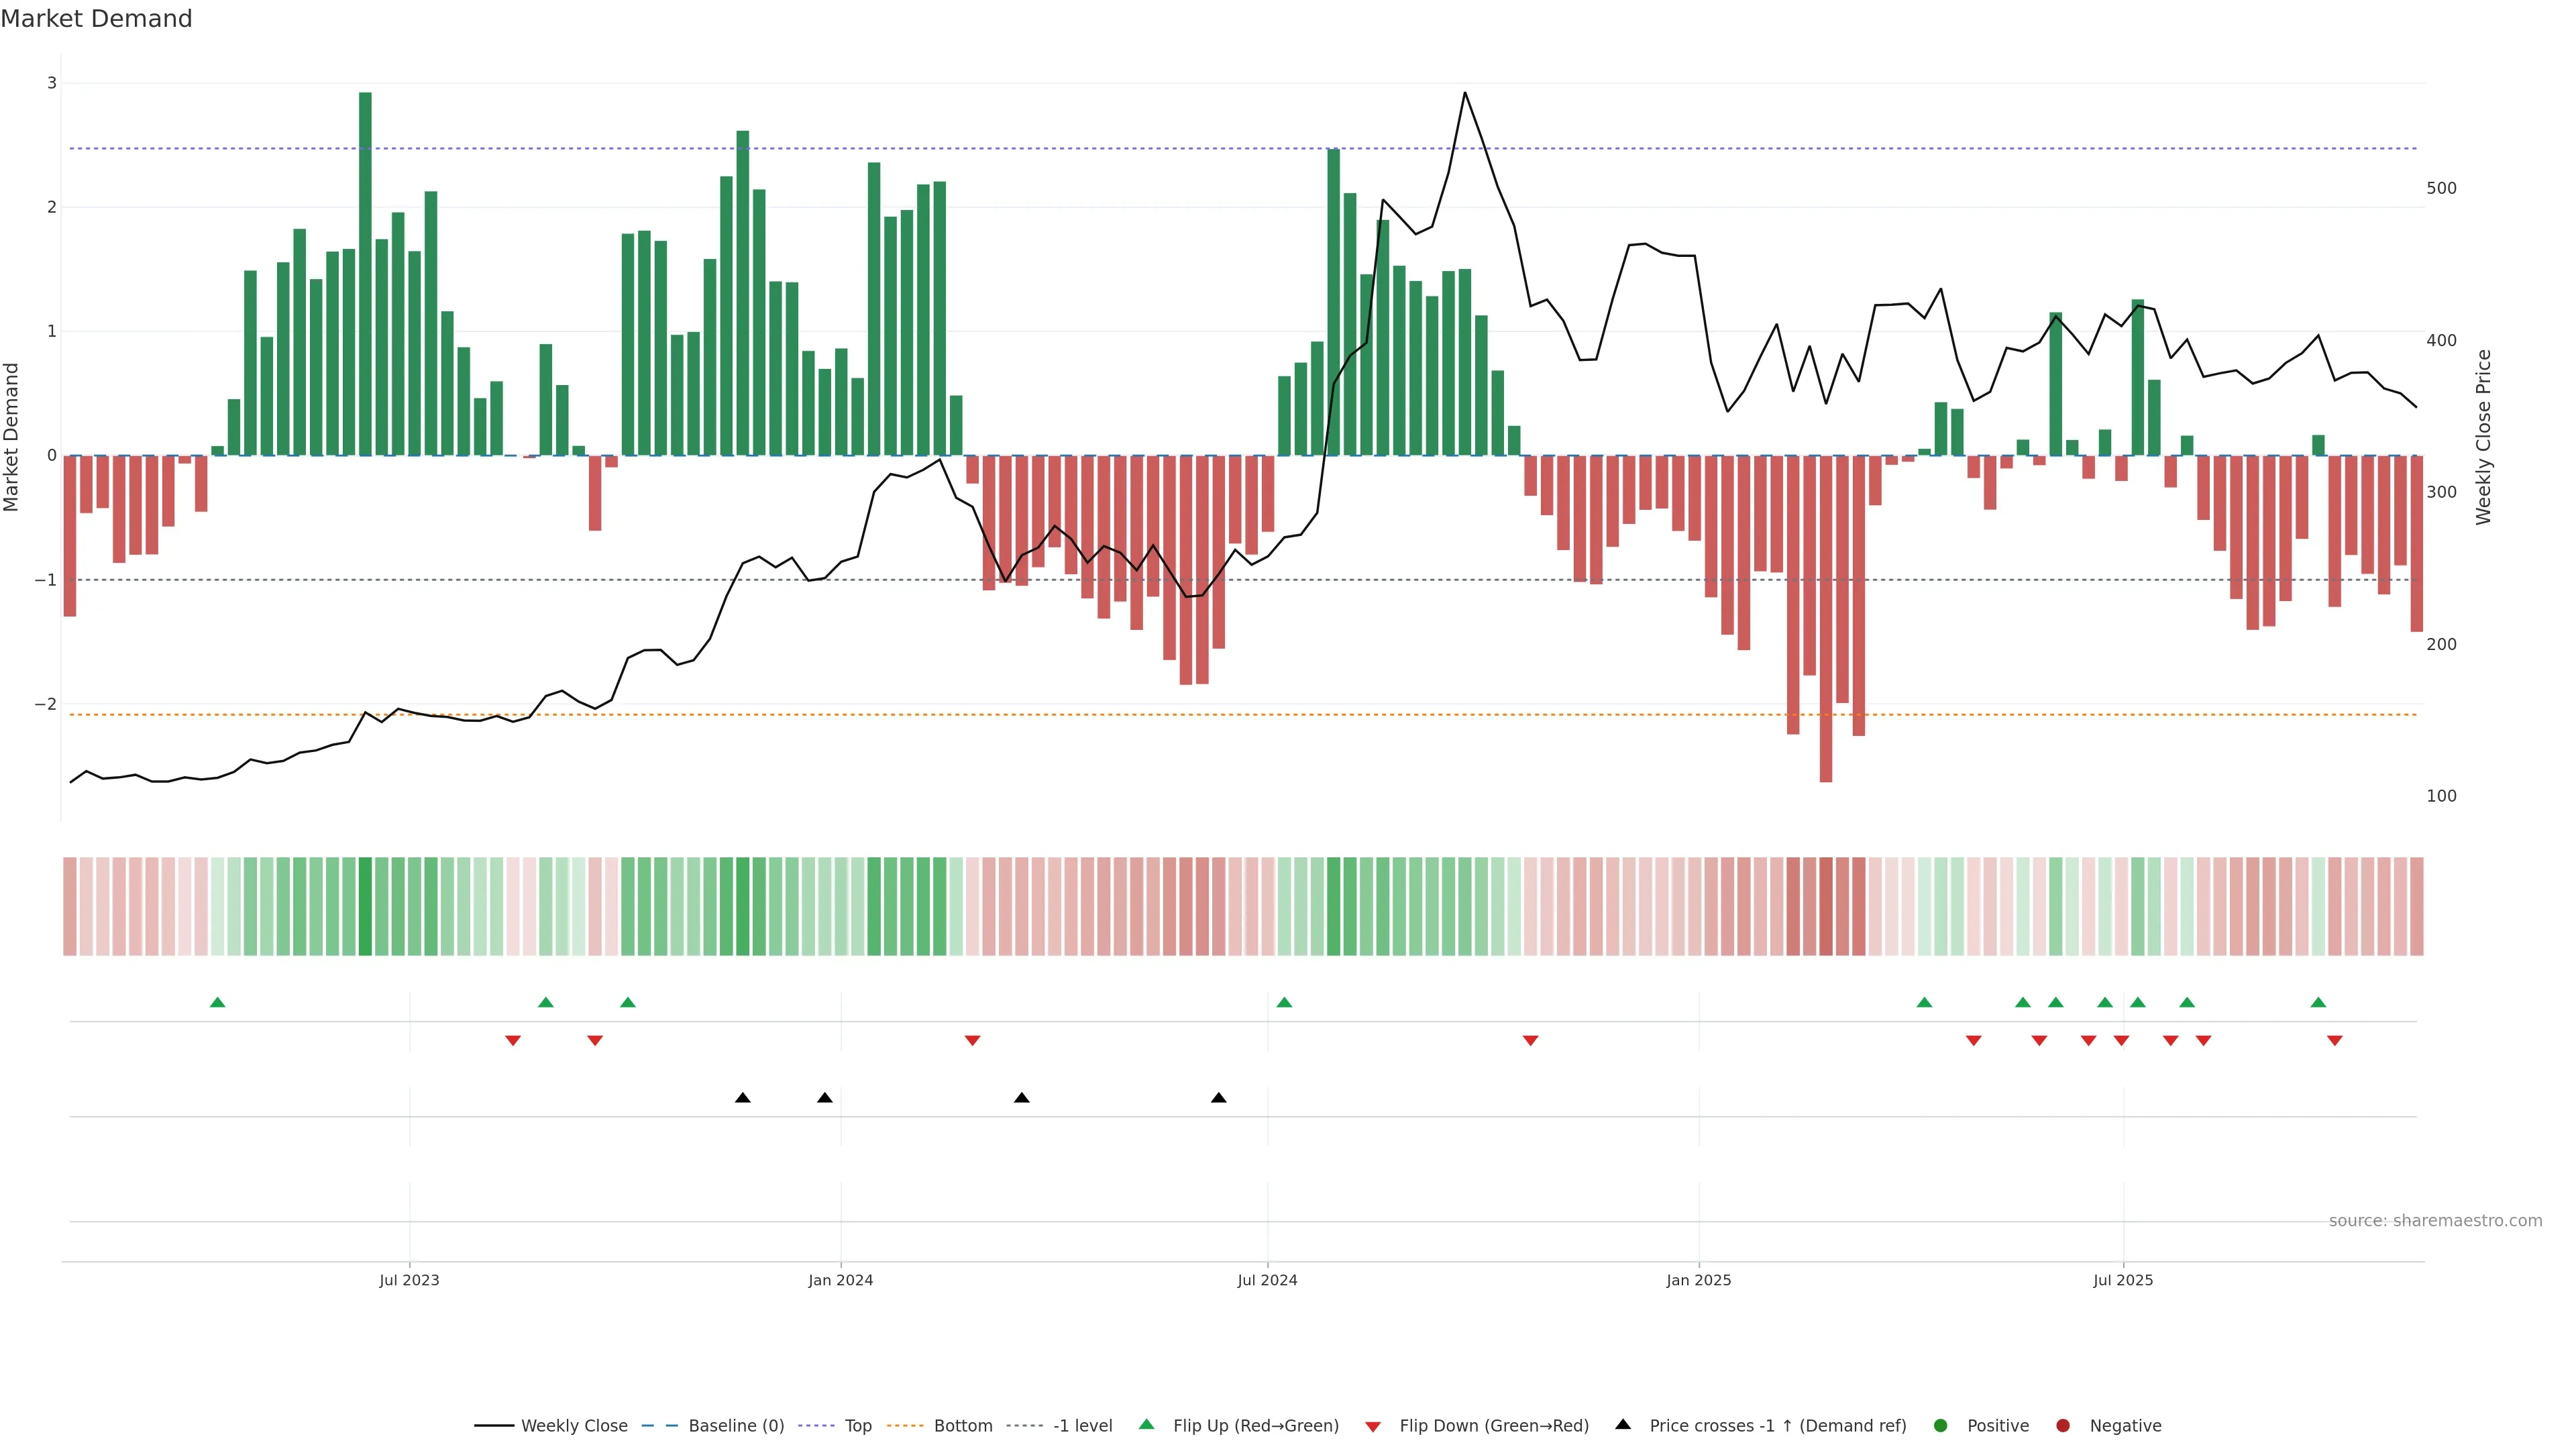The image size is (2576, 1449).
Task: Click Price crosses -1 black triangle legend
Action: tap(1623, 1424)
